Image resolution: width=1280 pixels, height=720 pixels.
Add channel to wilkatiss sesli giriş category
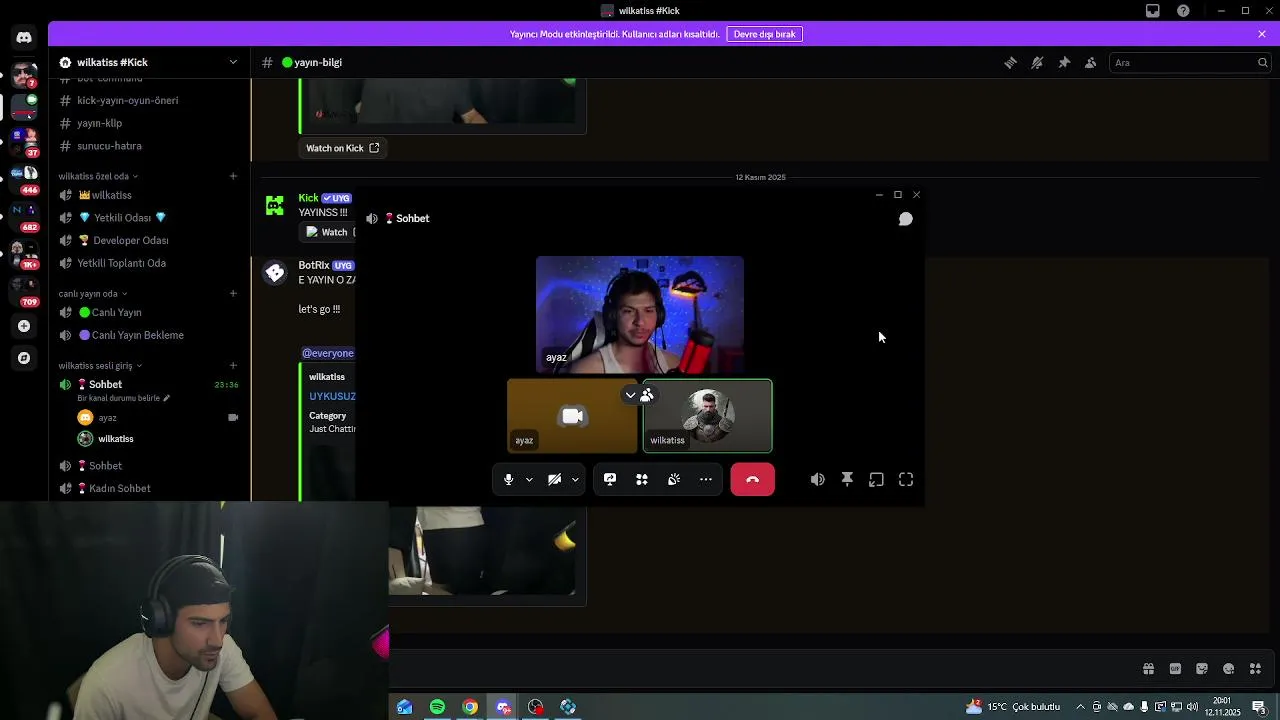click(x=233, y=365)
